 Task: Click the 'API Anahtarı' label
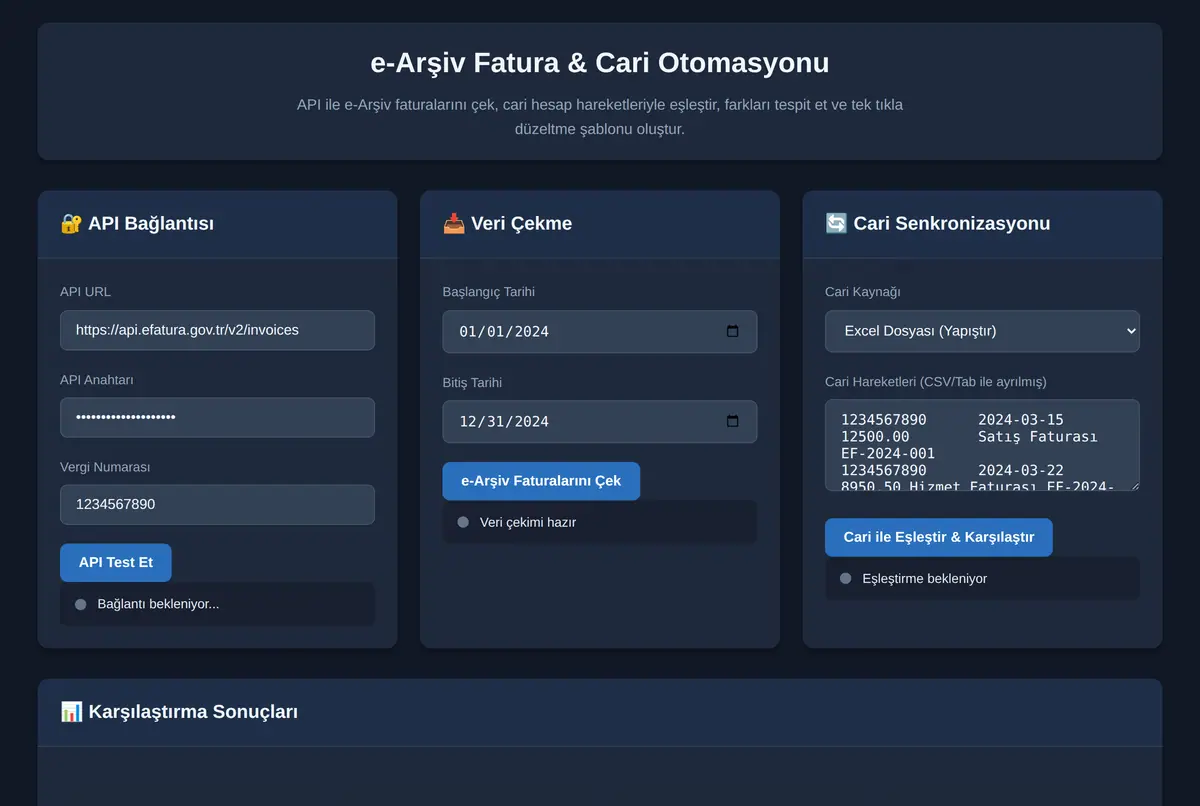click(97, 380)
